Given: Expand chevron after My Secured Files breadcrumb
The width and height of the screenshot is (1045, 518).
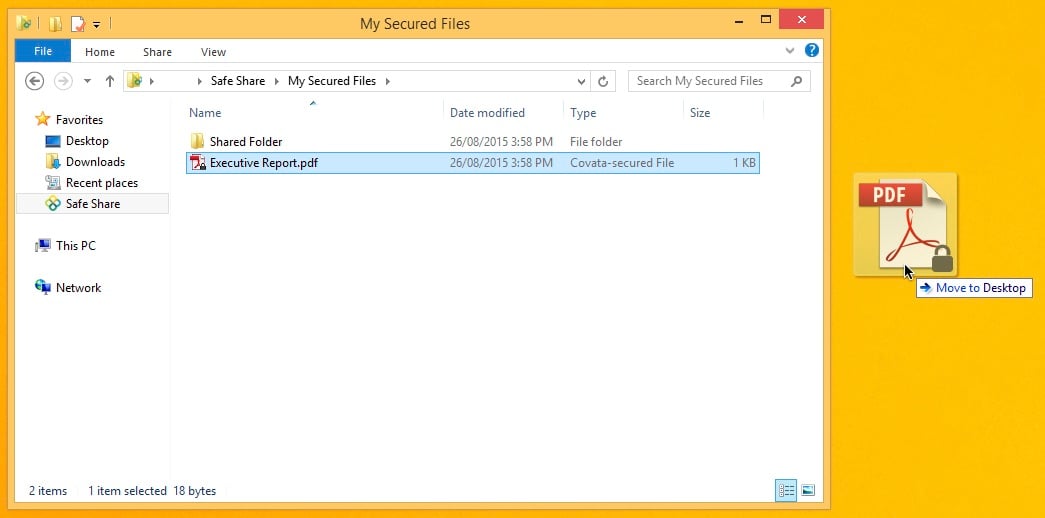Looking at the screenshot, I should [387, 81].
